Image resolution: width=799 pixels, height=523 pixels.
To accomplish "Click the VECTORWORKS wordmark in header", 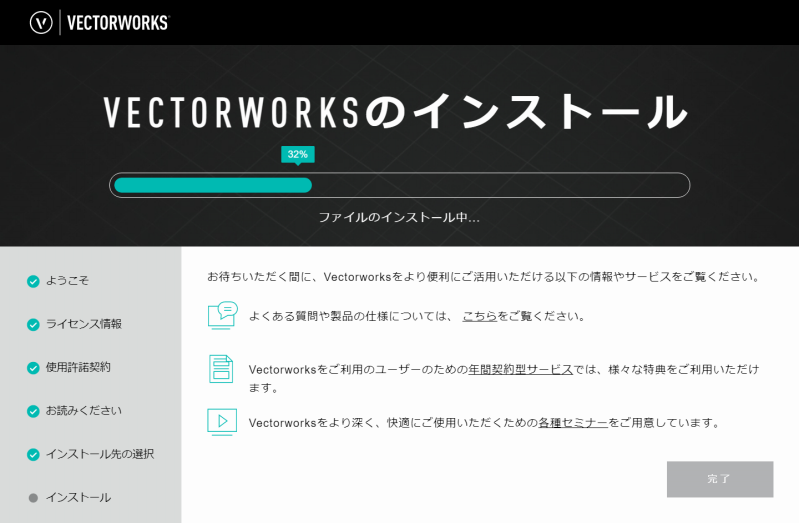I will pos(118,22).
